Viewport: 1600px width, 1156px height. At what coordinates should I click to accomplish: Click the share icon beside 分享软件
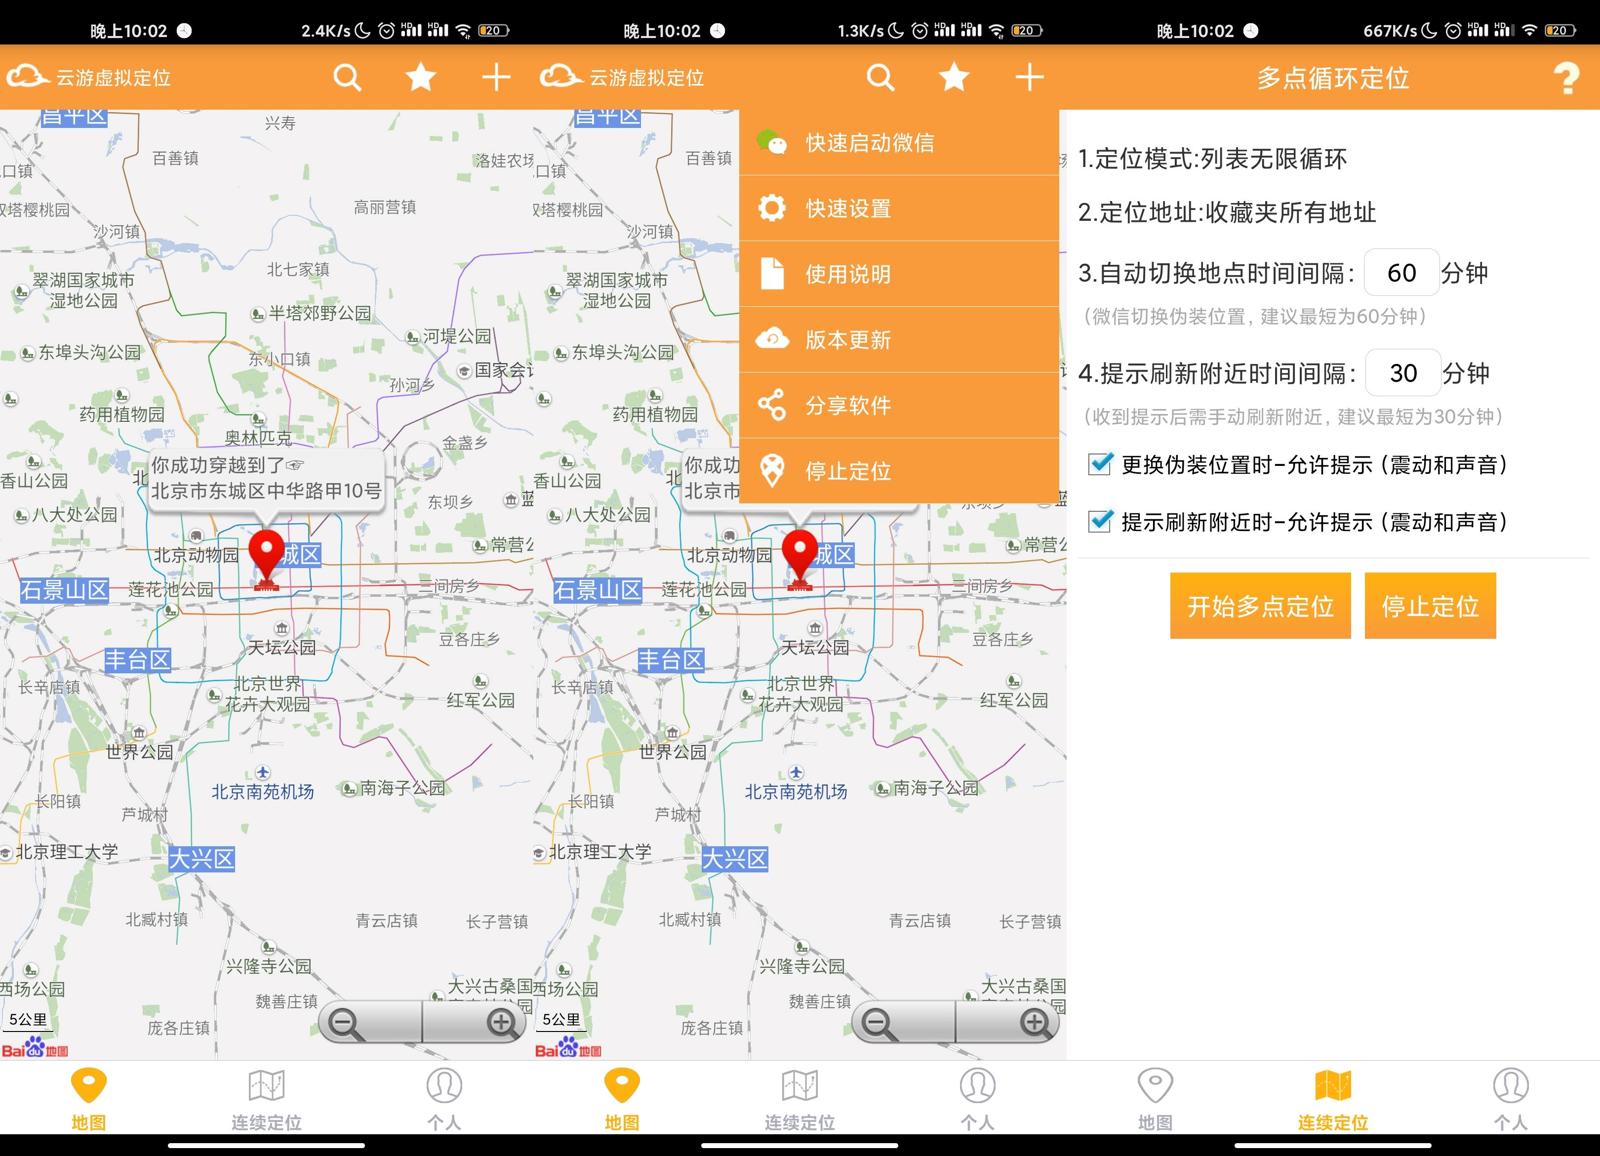pos(771,405)
